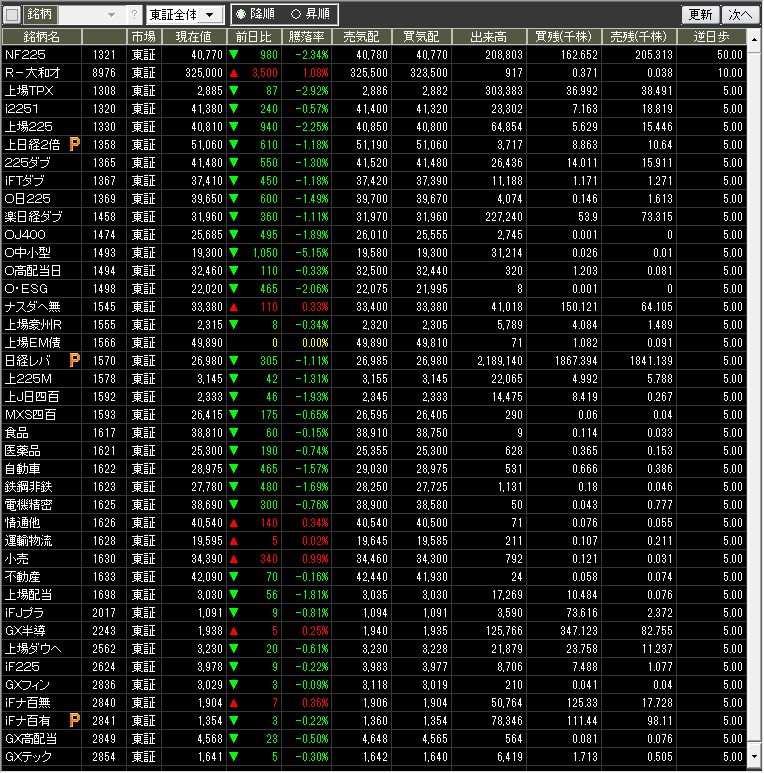
Task: Sort by the 市場 column header
Action: click(144, 36)
